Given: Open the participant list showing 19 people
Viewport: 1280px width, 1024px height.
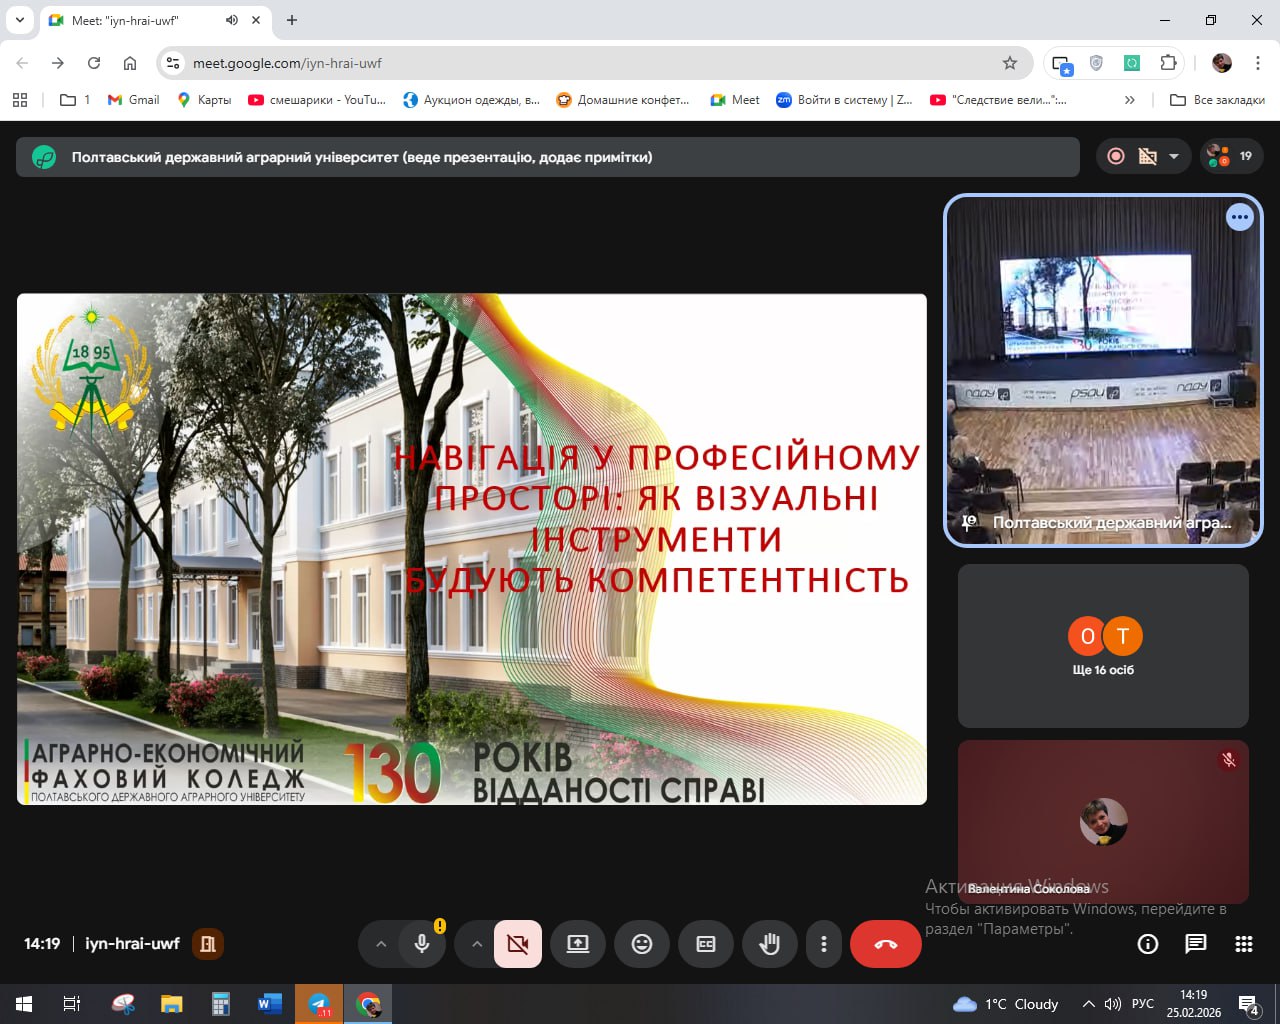Looking at the screenshot, I should pyautogui.click(x=1231, y=156).
